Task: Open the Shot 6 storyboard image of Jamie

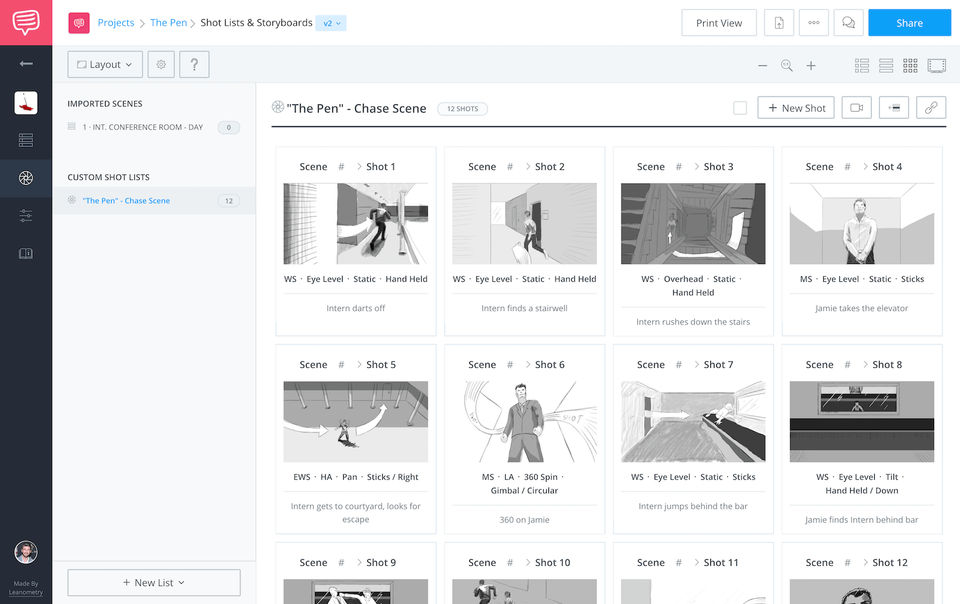Action: (524, 422)
